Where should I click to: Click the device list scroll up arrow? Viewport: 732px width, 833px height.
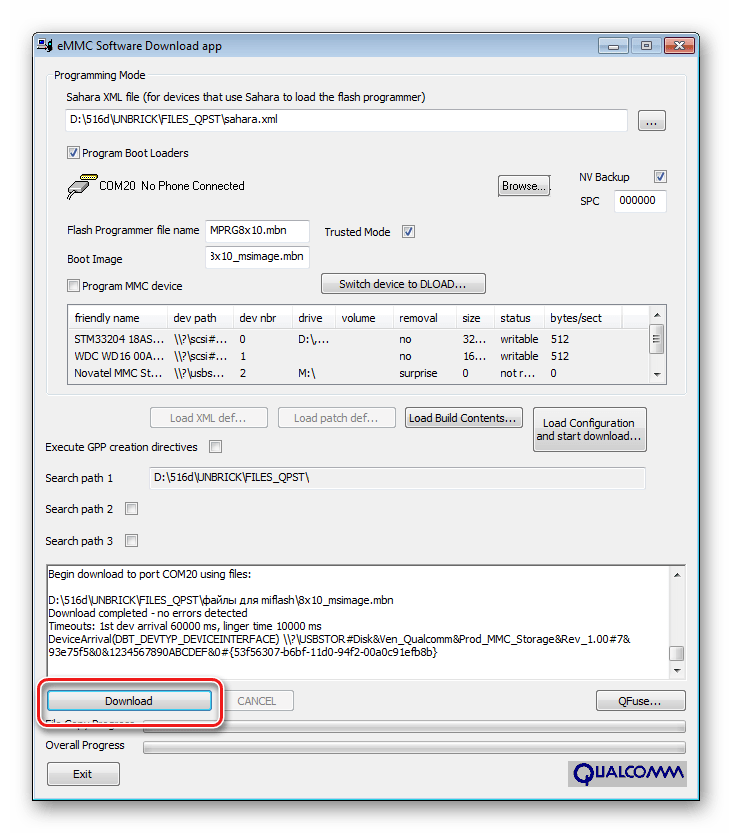(x=657, y=315)
